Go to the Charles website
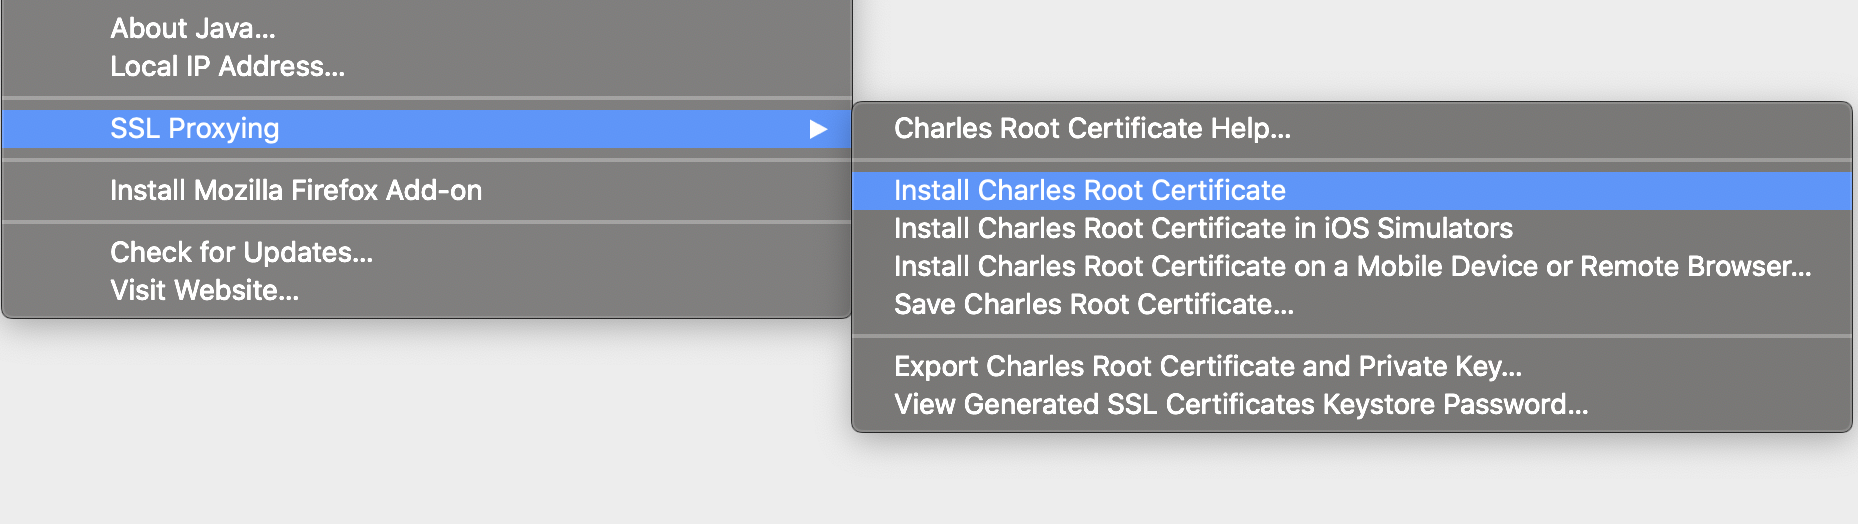This screenshot has height=524, width=1858. (204, 290)
